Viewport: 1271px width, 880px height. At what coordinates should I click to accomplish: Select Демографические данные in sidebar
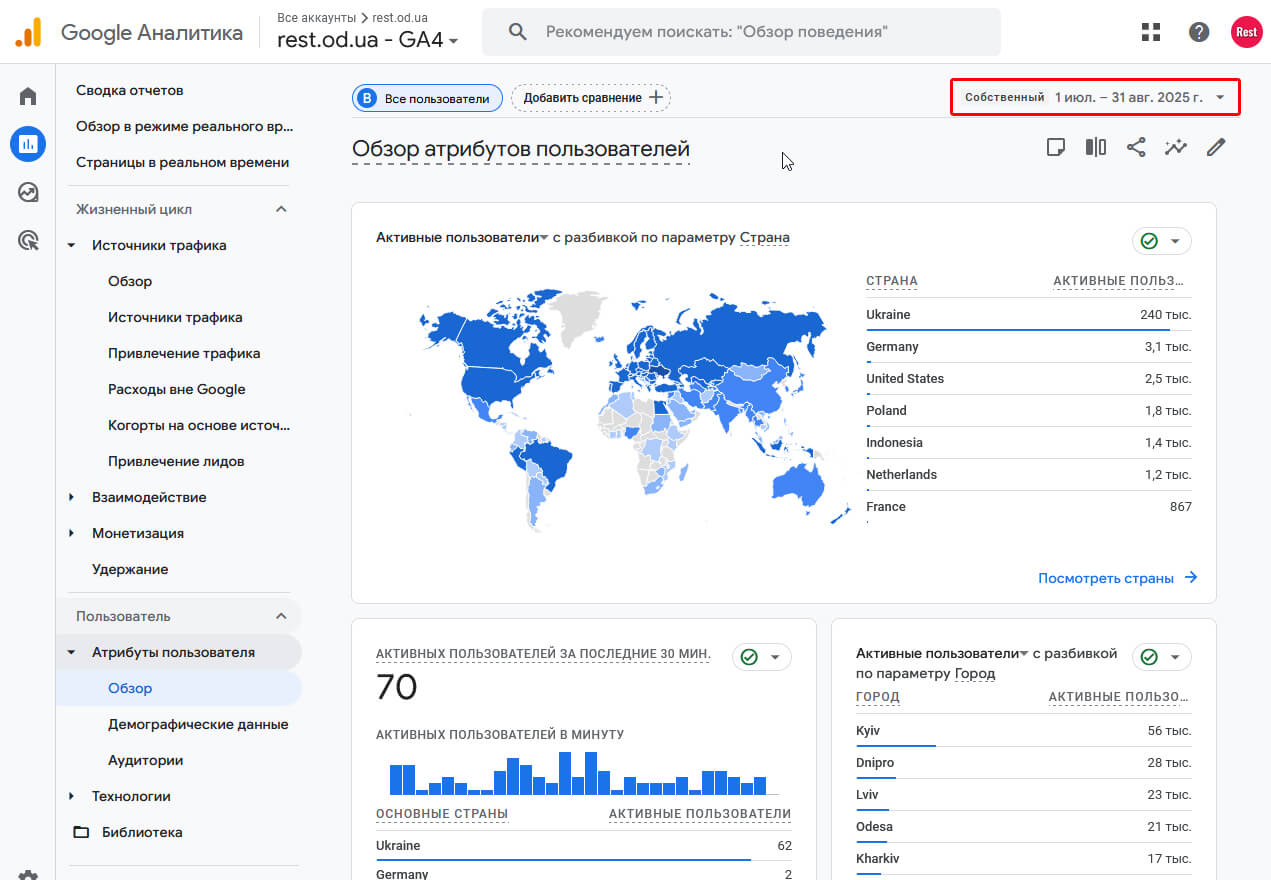198,724
